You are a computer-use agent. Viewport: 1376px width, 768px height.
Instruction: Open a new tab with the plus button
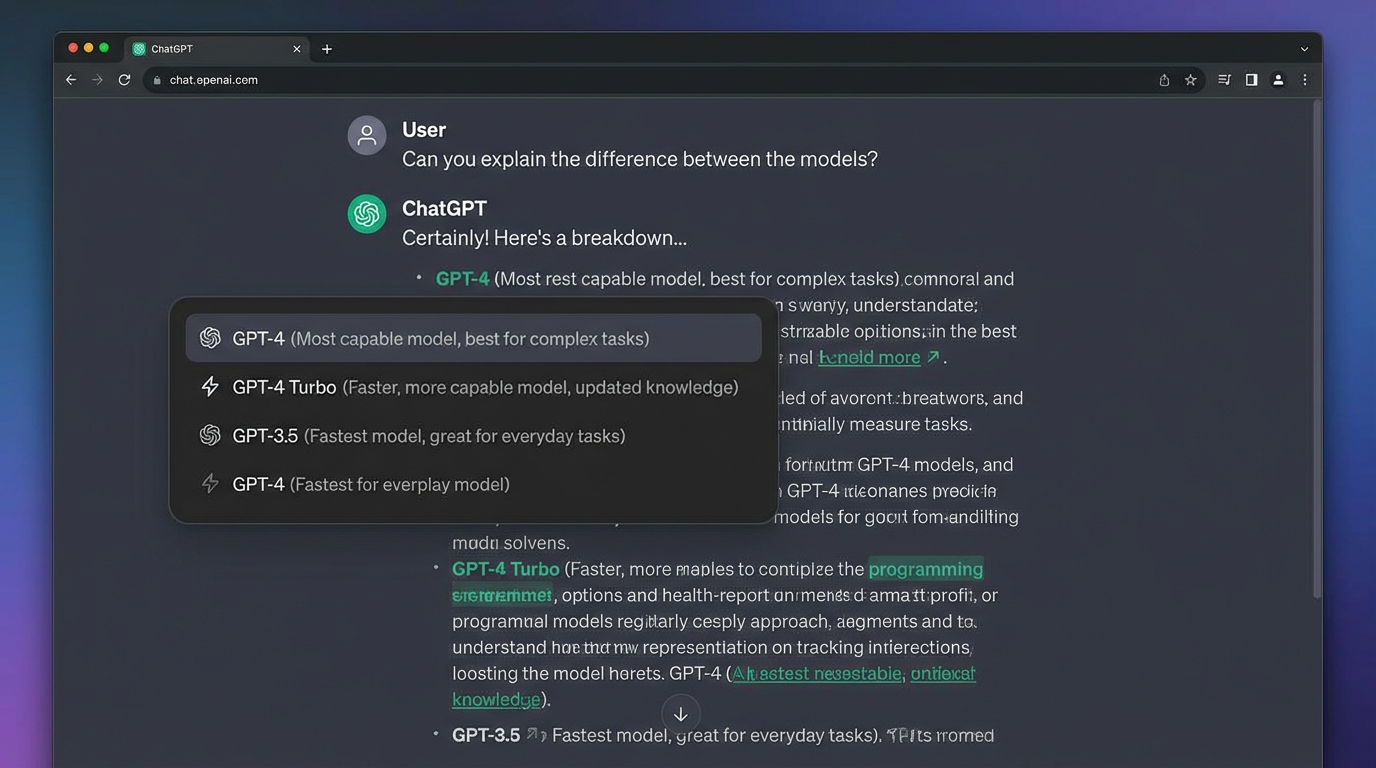326,48
